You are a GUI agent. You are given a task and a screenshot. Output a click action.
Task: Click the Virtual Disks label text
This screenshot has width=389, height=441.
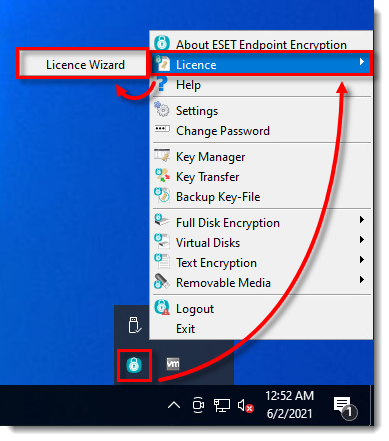click(x=208, y=243)
